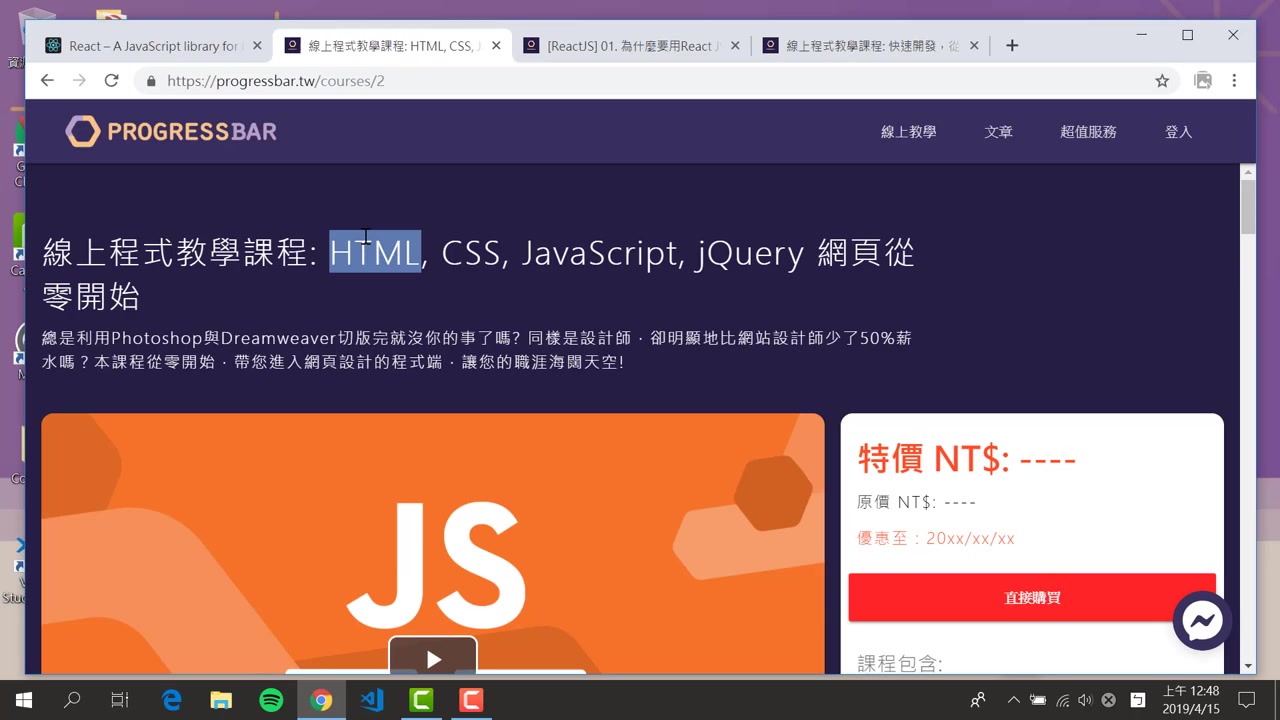
Task: Open the Messenger chat bubble
Action: click(x=1202, y=621)
